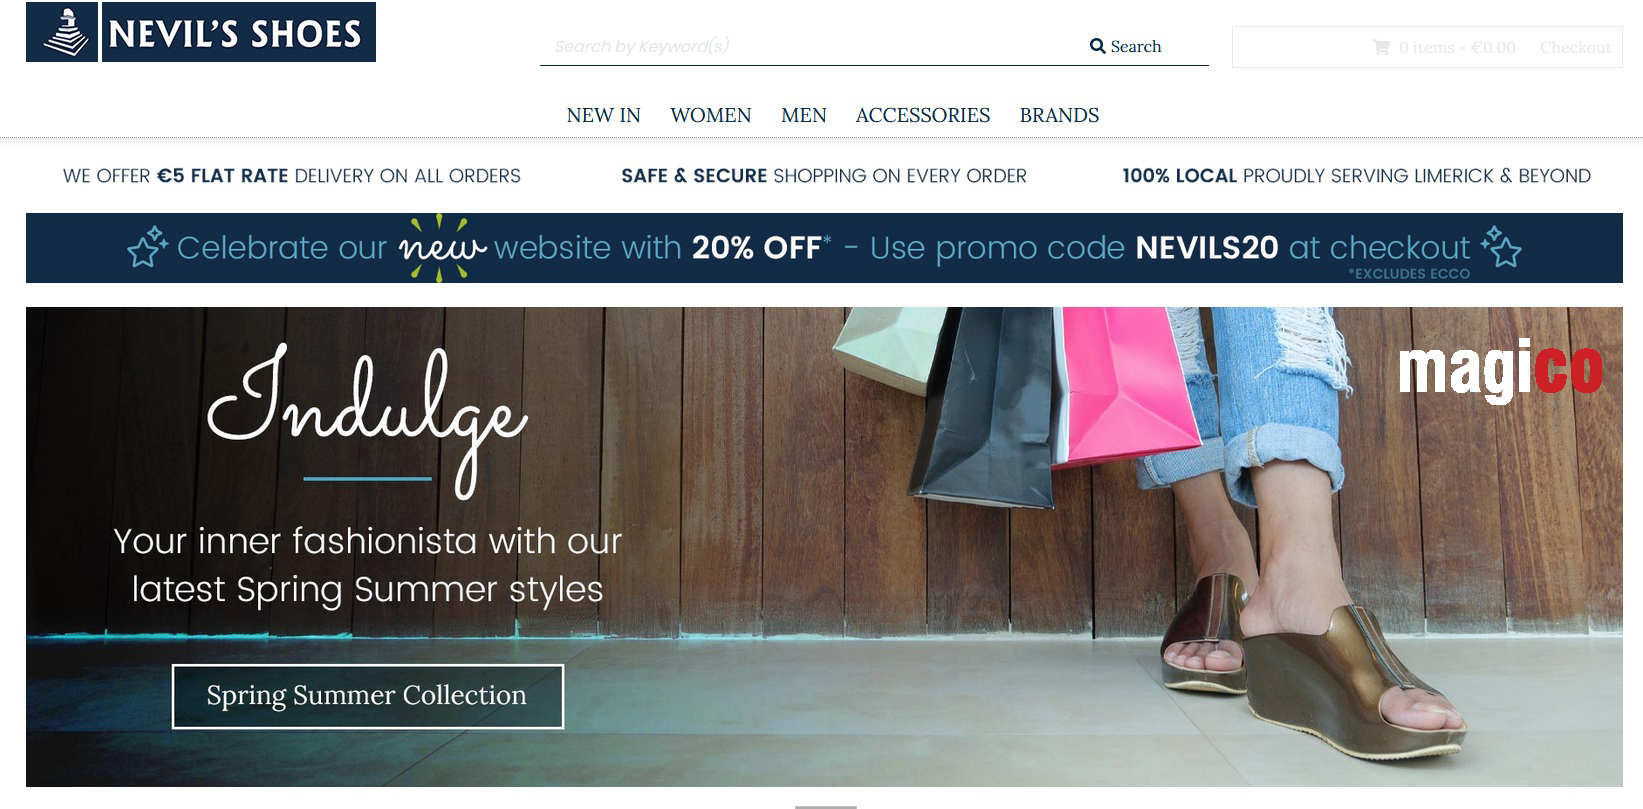Click the NEVIL'S SHOES wordmark logo
1643x809 pixels.
[239, 32]
